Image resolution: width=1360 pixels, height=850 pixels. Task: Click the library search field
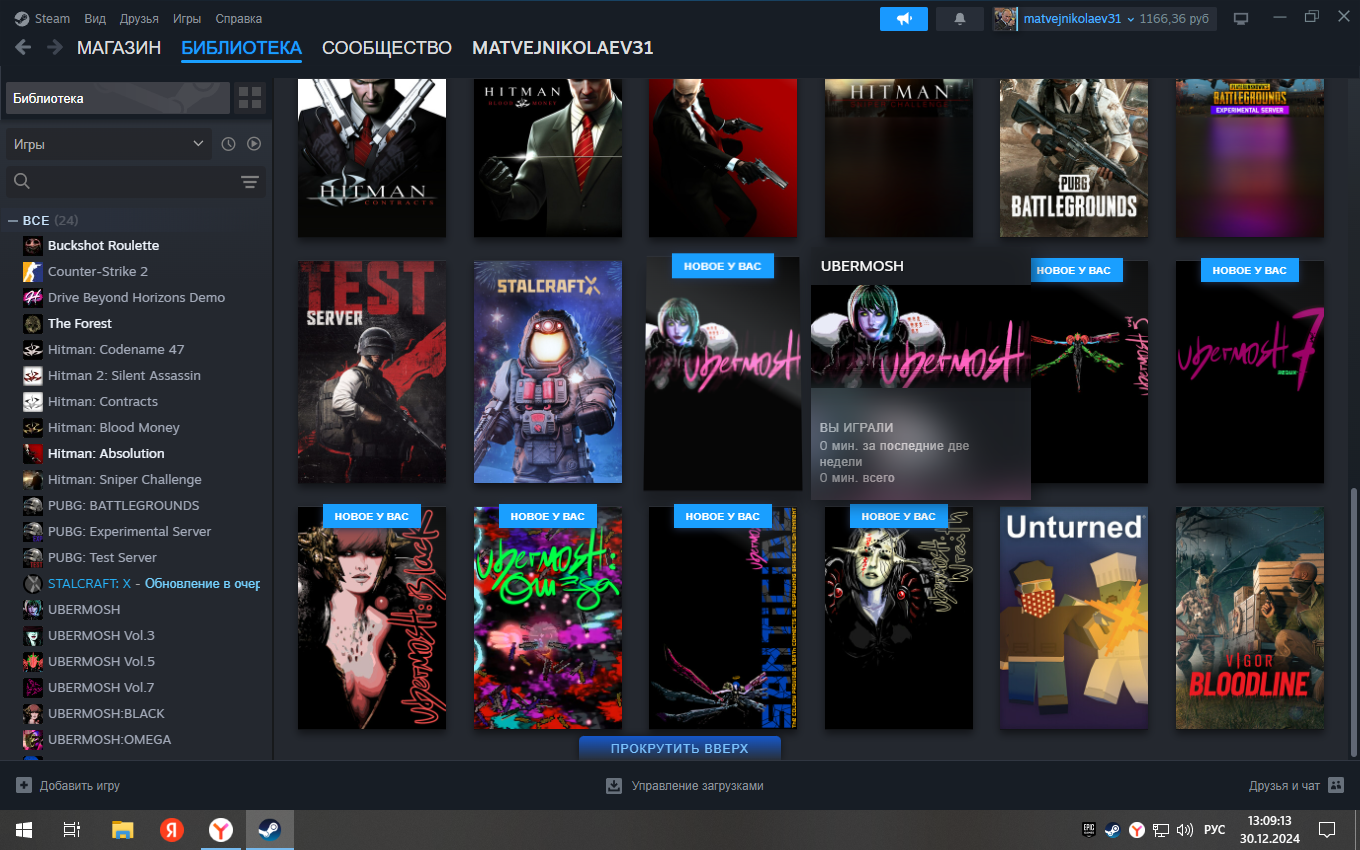[x=135, y=181]
